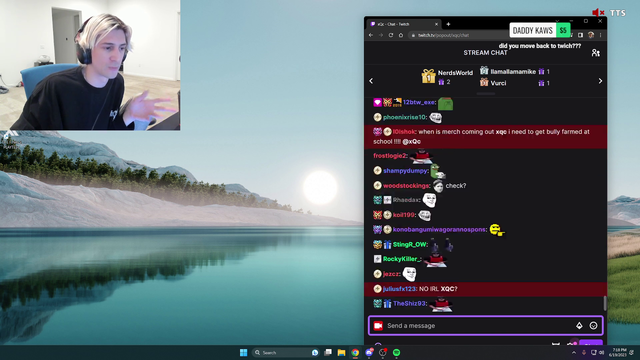Open the Community users list icon

[596, 53]
